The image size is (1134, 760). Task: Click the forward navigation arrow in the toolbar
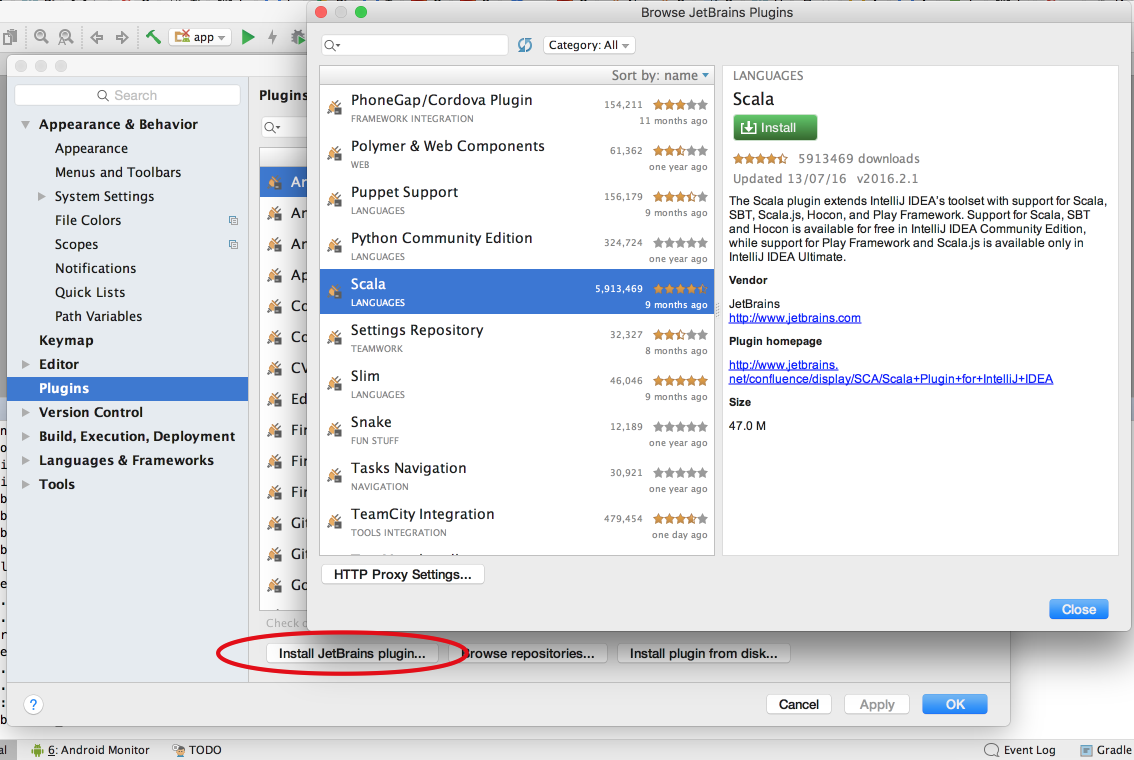click(x=122, y=37)
